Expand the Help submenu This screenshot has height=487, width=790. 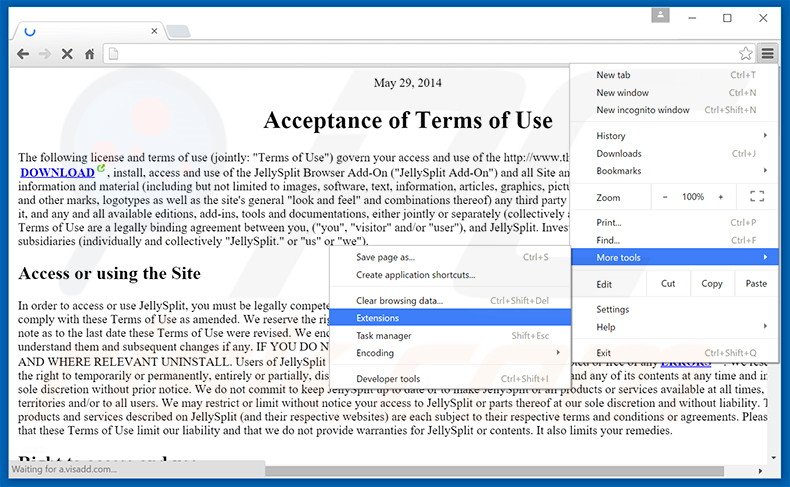pyautogui.click(x=675, y=327)
